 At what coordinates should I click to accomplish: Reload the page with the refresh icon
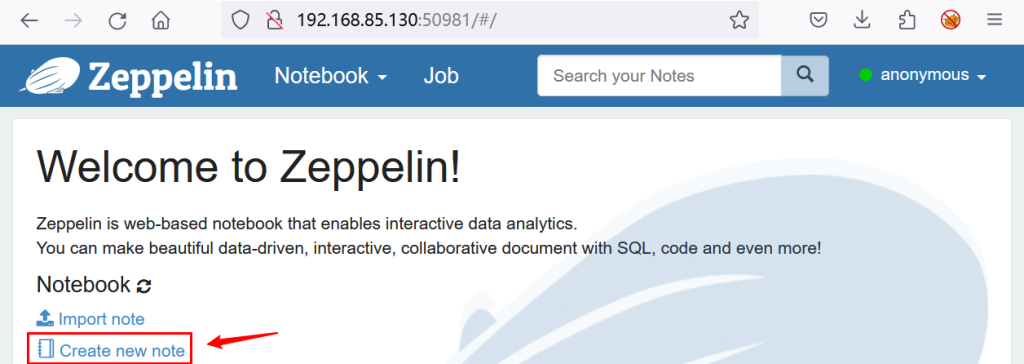pos(118,21)
